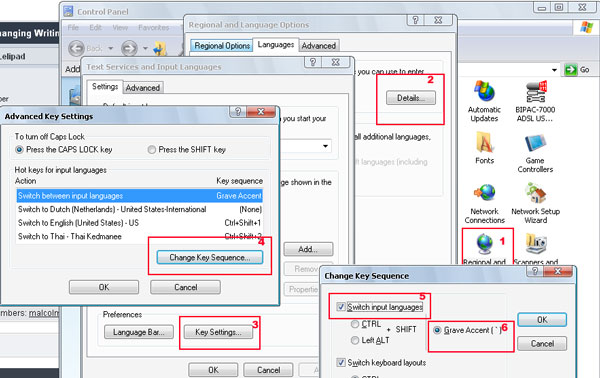Click the Details button

point(411,98)
